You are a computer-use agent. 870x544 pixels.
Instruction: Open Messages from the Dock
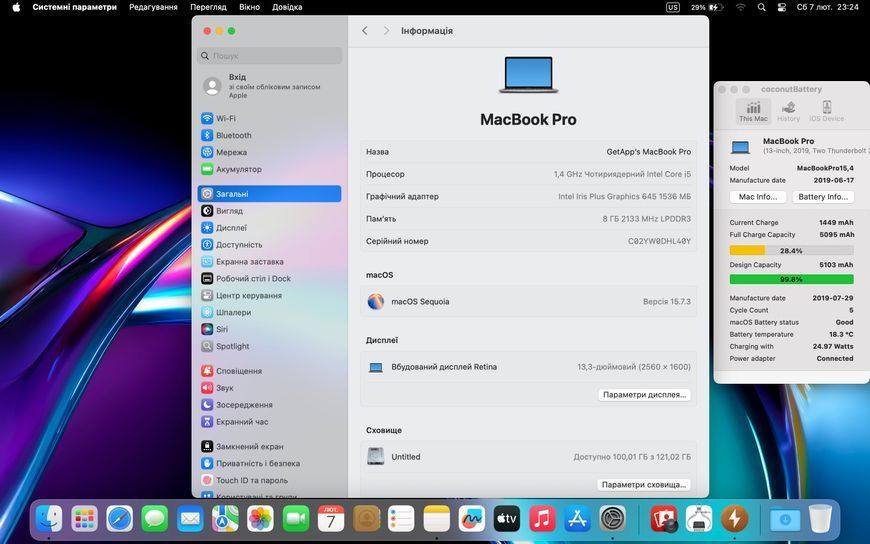(155, 518)
